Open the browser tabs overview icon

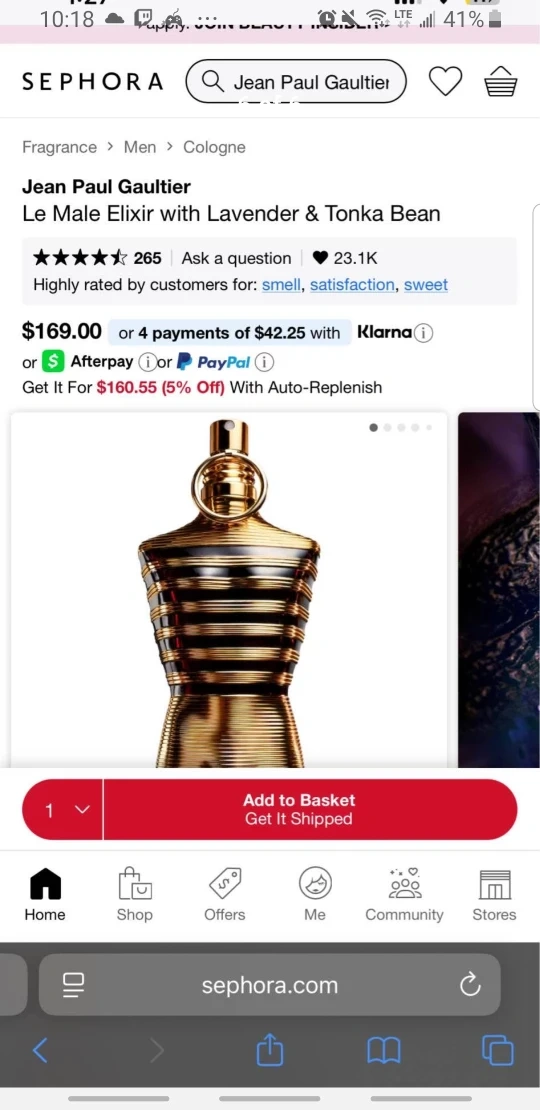[x=498, y=1050]
